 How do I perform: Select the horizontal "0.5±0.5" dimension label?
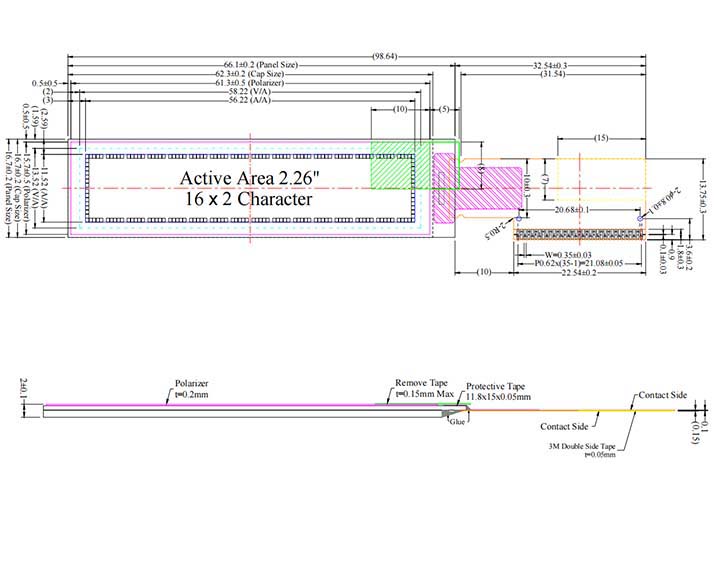click(45, 83)
